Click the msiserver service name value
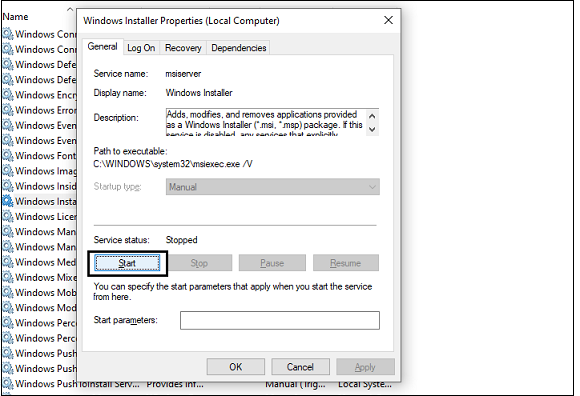This screenshot has height=396, width=580. (183, 74)
